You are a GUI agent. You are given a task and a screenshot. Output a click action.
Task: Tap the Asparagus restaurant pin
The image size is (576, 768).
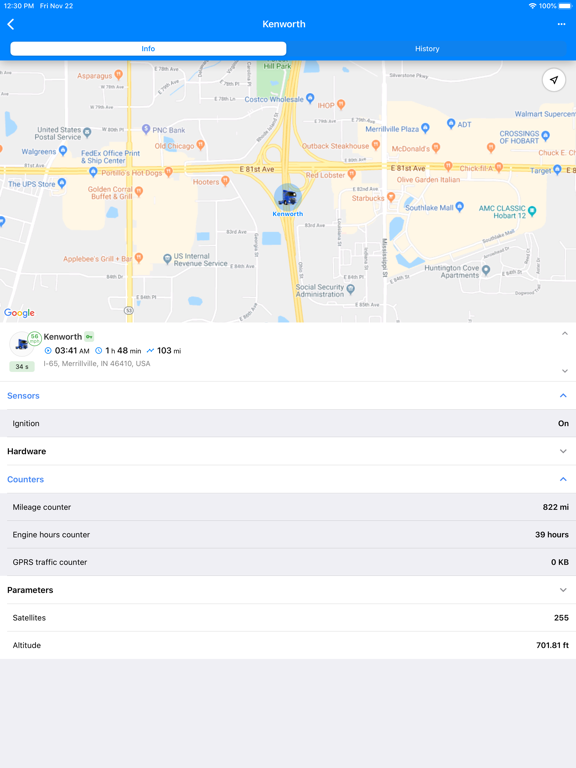[x=118, y=74]
